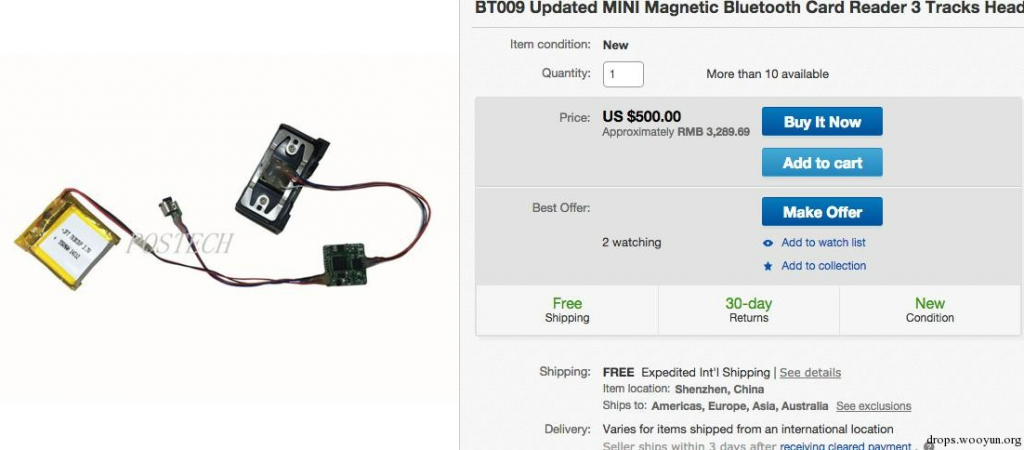Viewport: 1024px width, 450px height.
Task: Open the Add to collection link
Action: [x=824, y=266]
